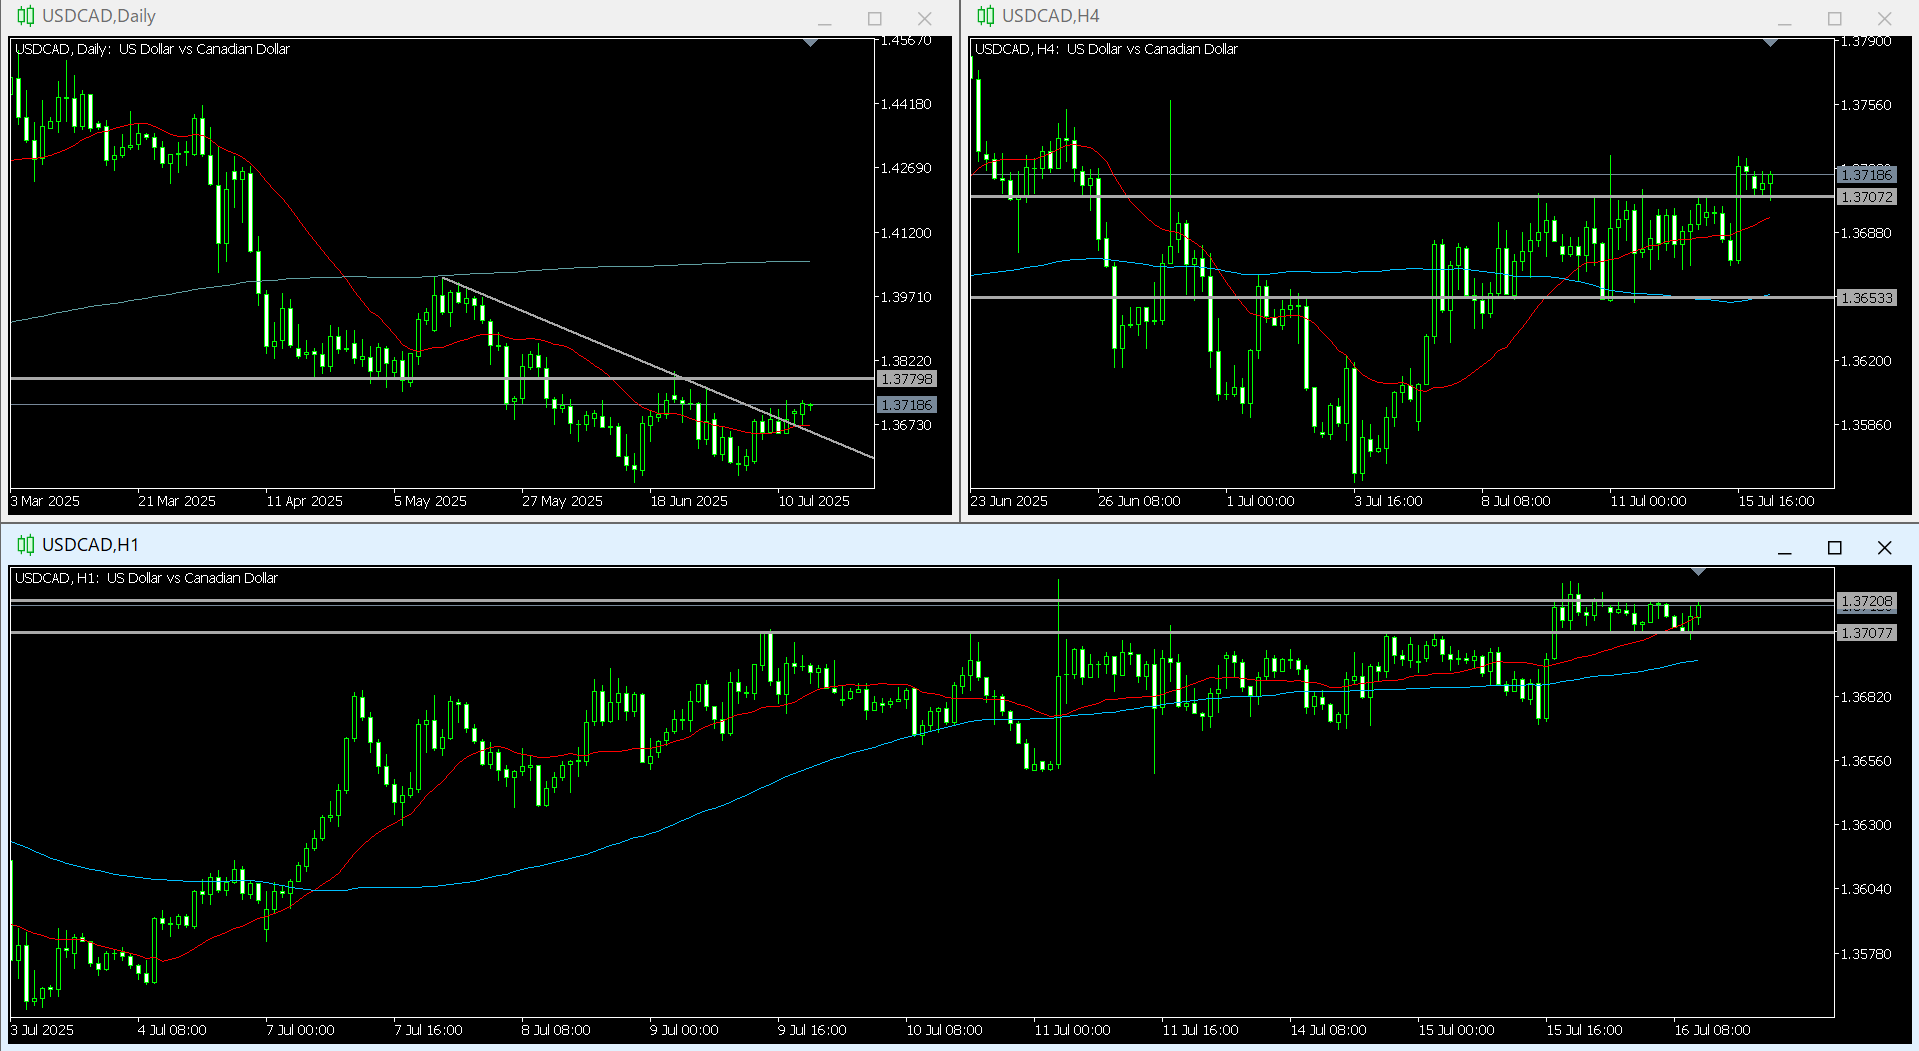The height and width of the screenshot is (1051, 1919).
Task: Click the 1.44180 price on Daily price scale
Action: [905, 104]
